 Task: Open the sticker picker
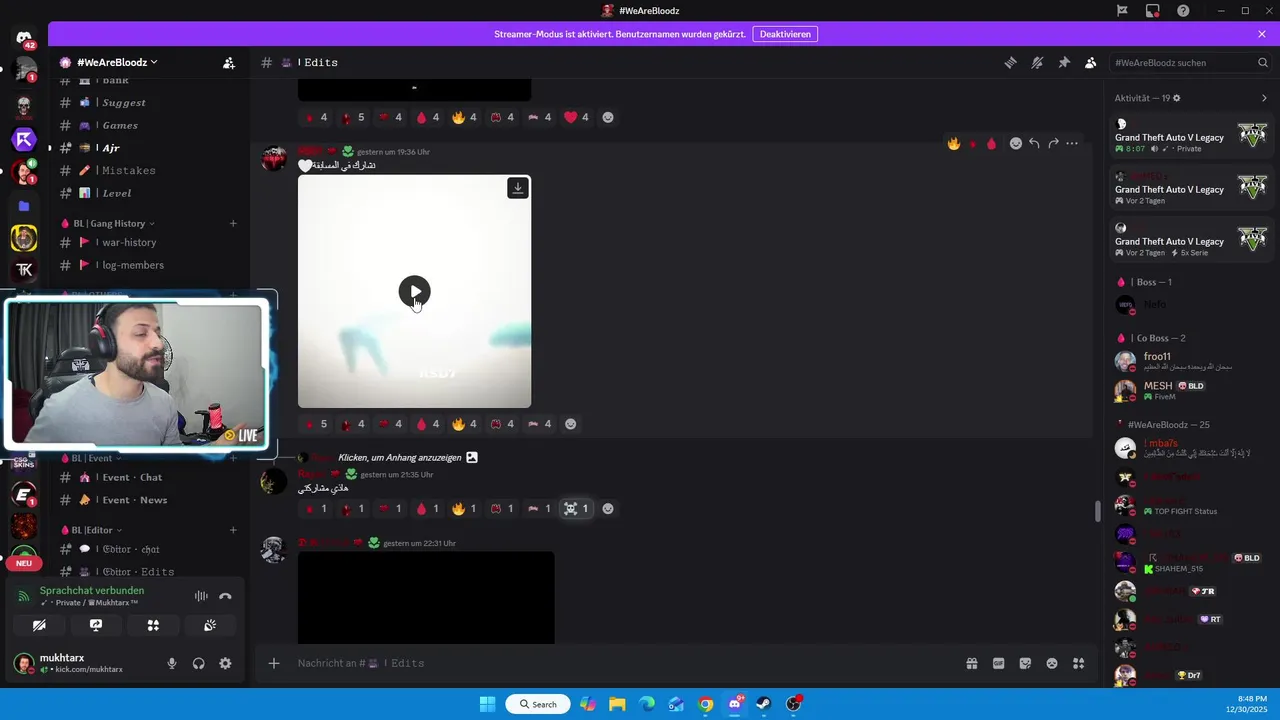[1025, 663]
